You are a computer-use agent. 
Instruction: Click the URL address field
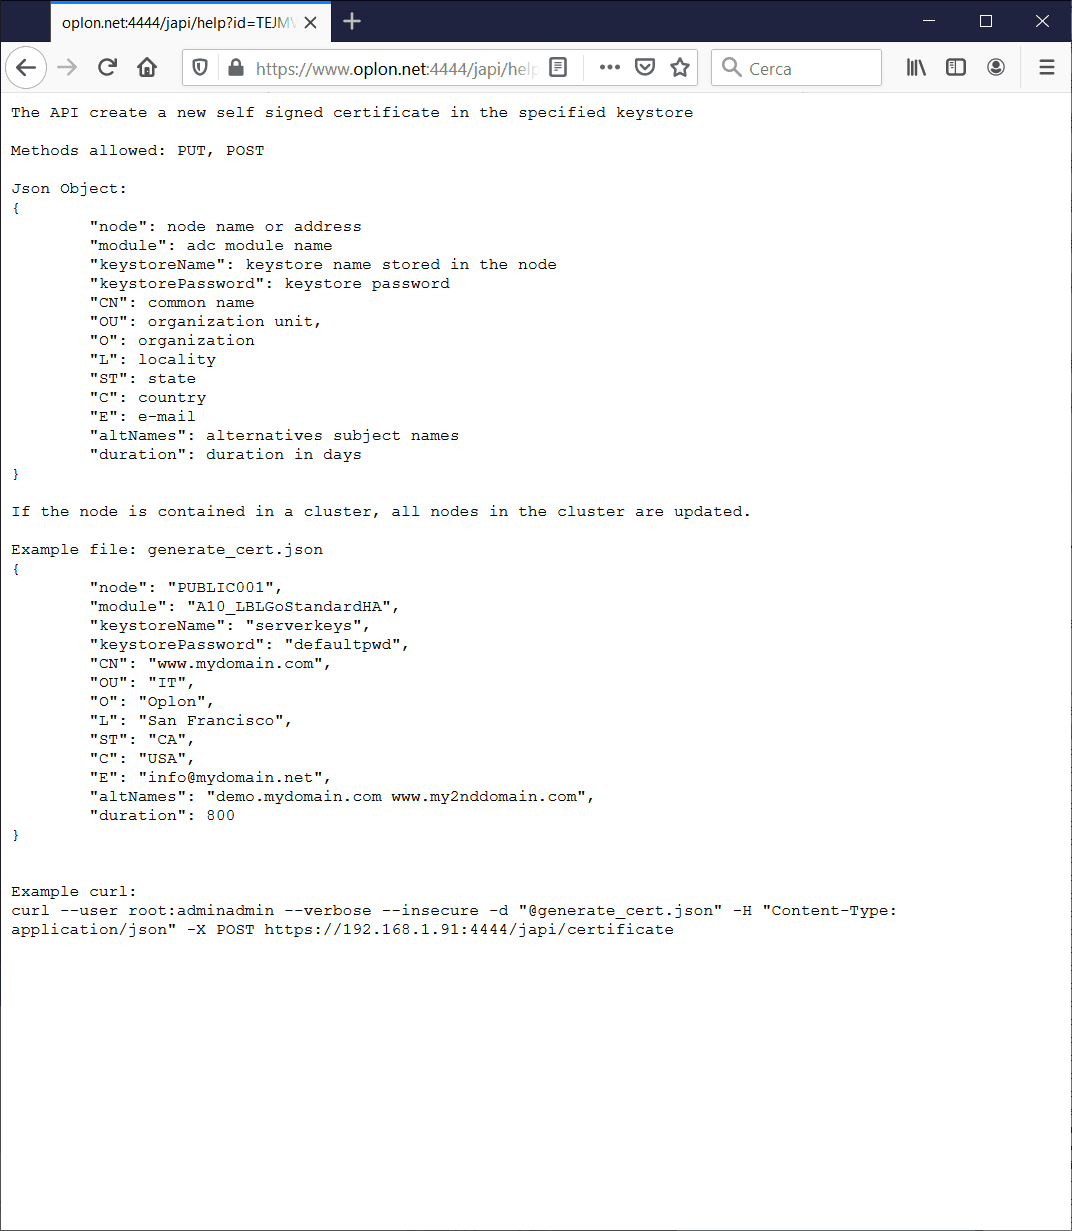coord(397,68)
